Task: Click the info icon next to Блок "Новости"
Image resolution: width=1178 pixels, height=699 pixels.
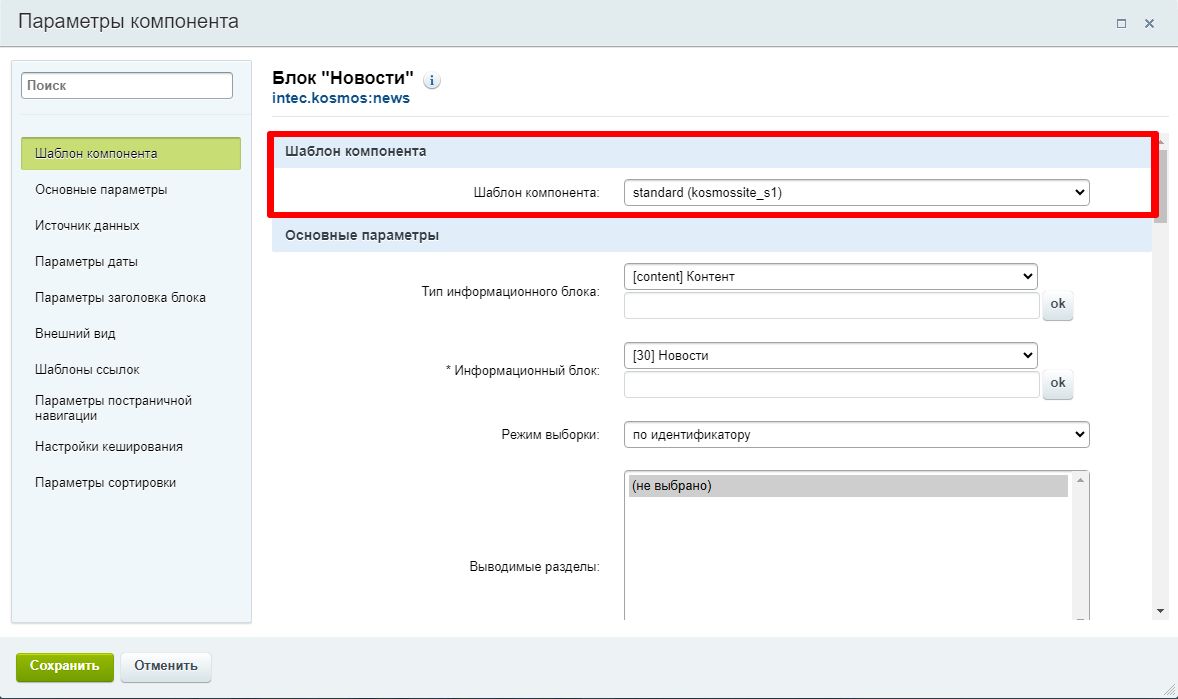Action: (432, 80)
